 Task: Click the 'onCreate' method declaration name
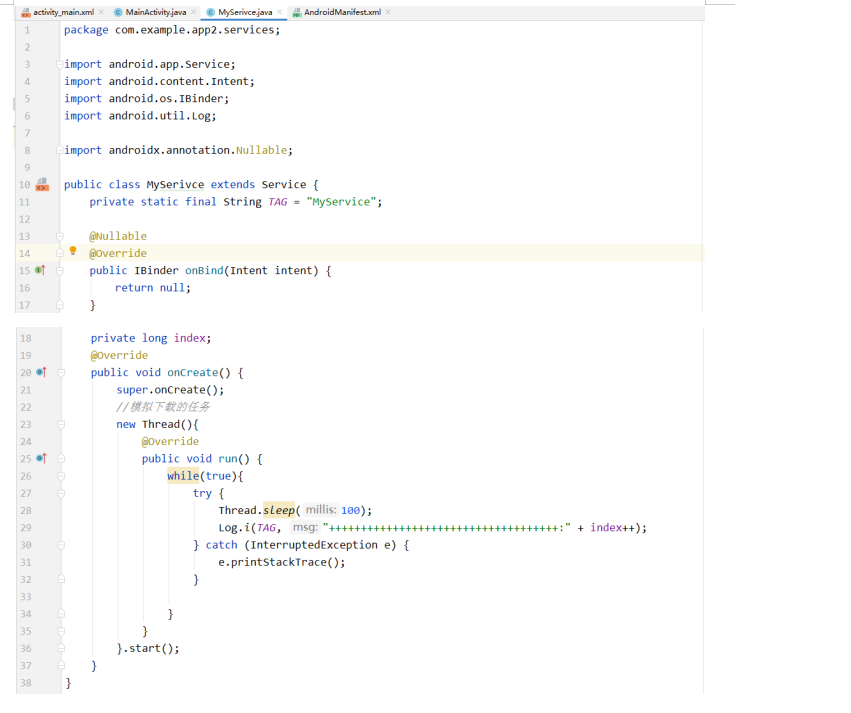tap(193, 372)
